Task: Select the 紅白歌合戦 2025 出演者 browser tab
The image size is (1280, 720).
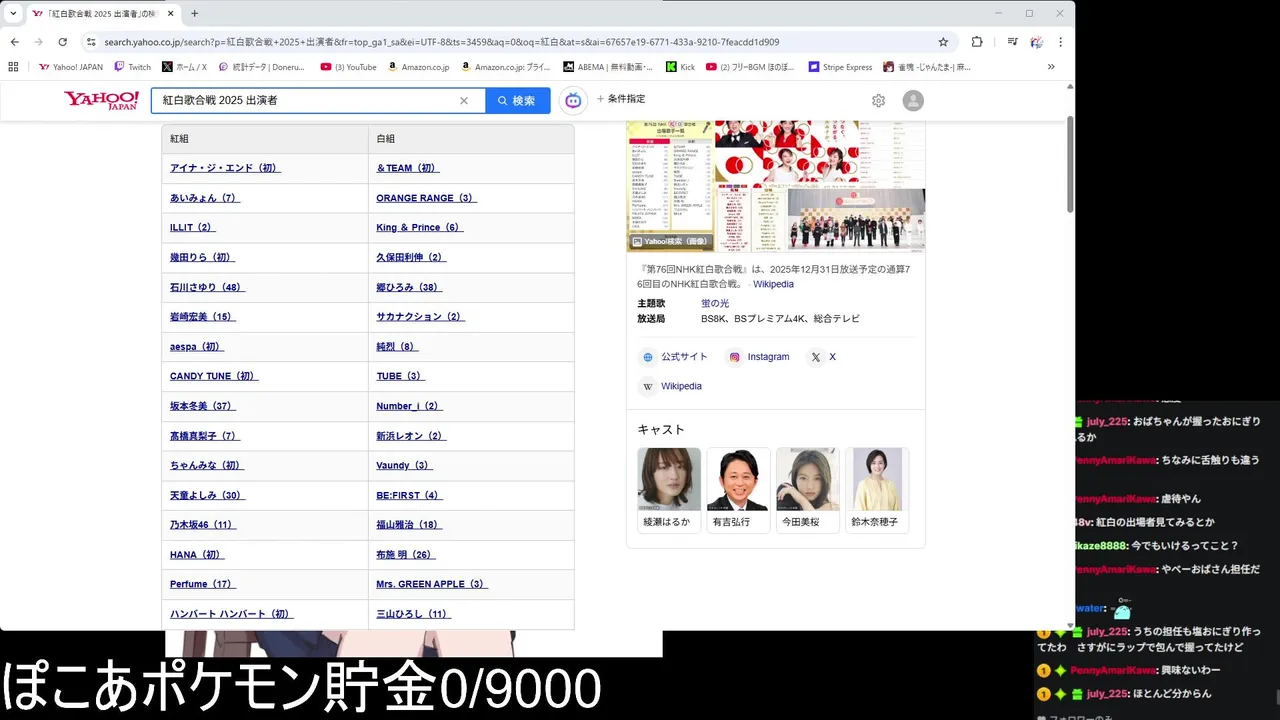Action: tap(103, 14)
